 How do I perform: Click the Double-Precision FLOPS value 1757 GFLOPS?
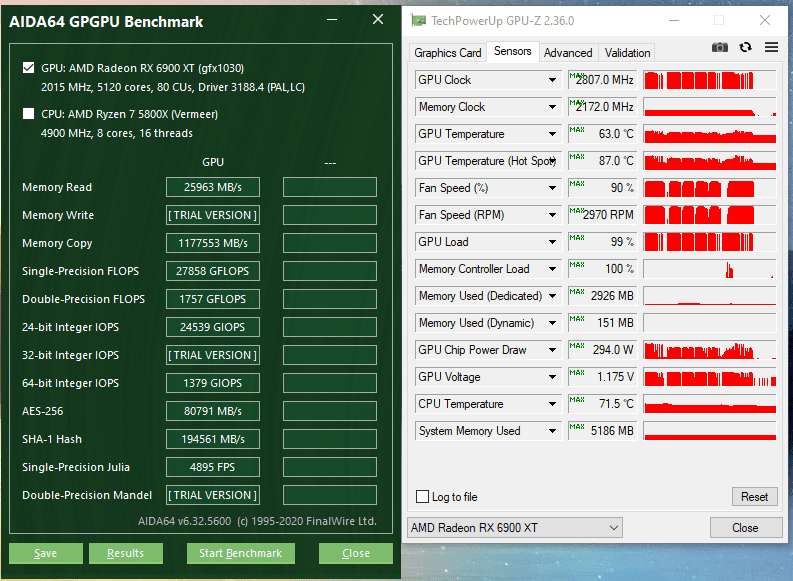pos(213,299)
